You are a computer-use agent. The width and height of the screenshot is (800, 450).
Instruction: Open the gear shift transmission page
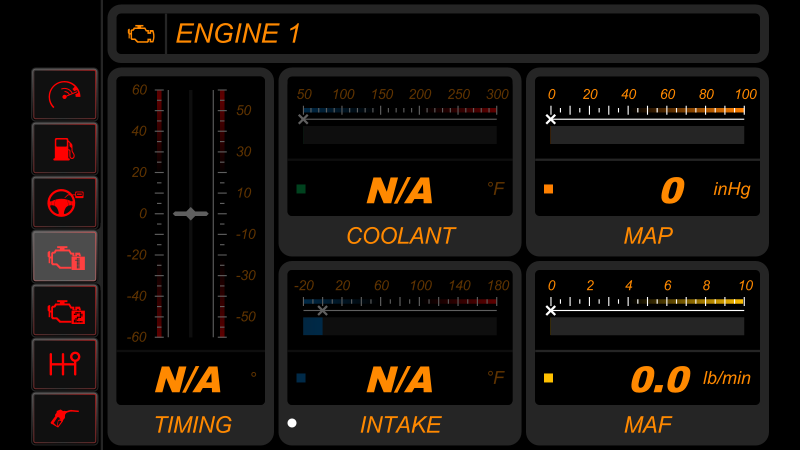64,364
